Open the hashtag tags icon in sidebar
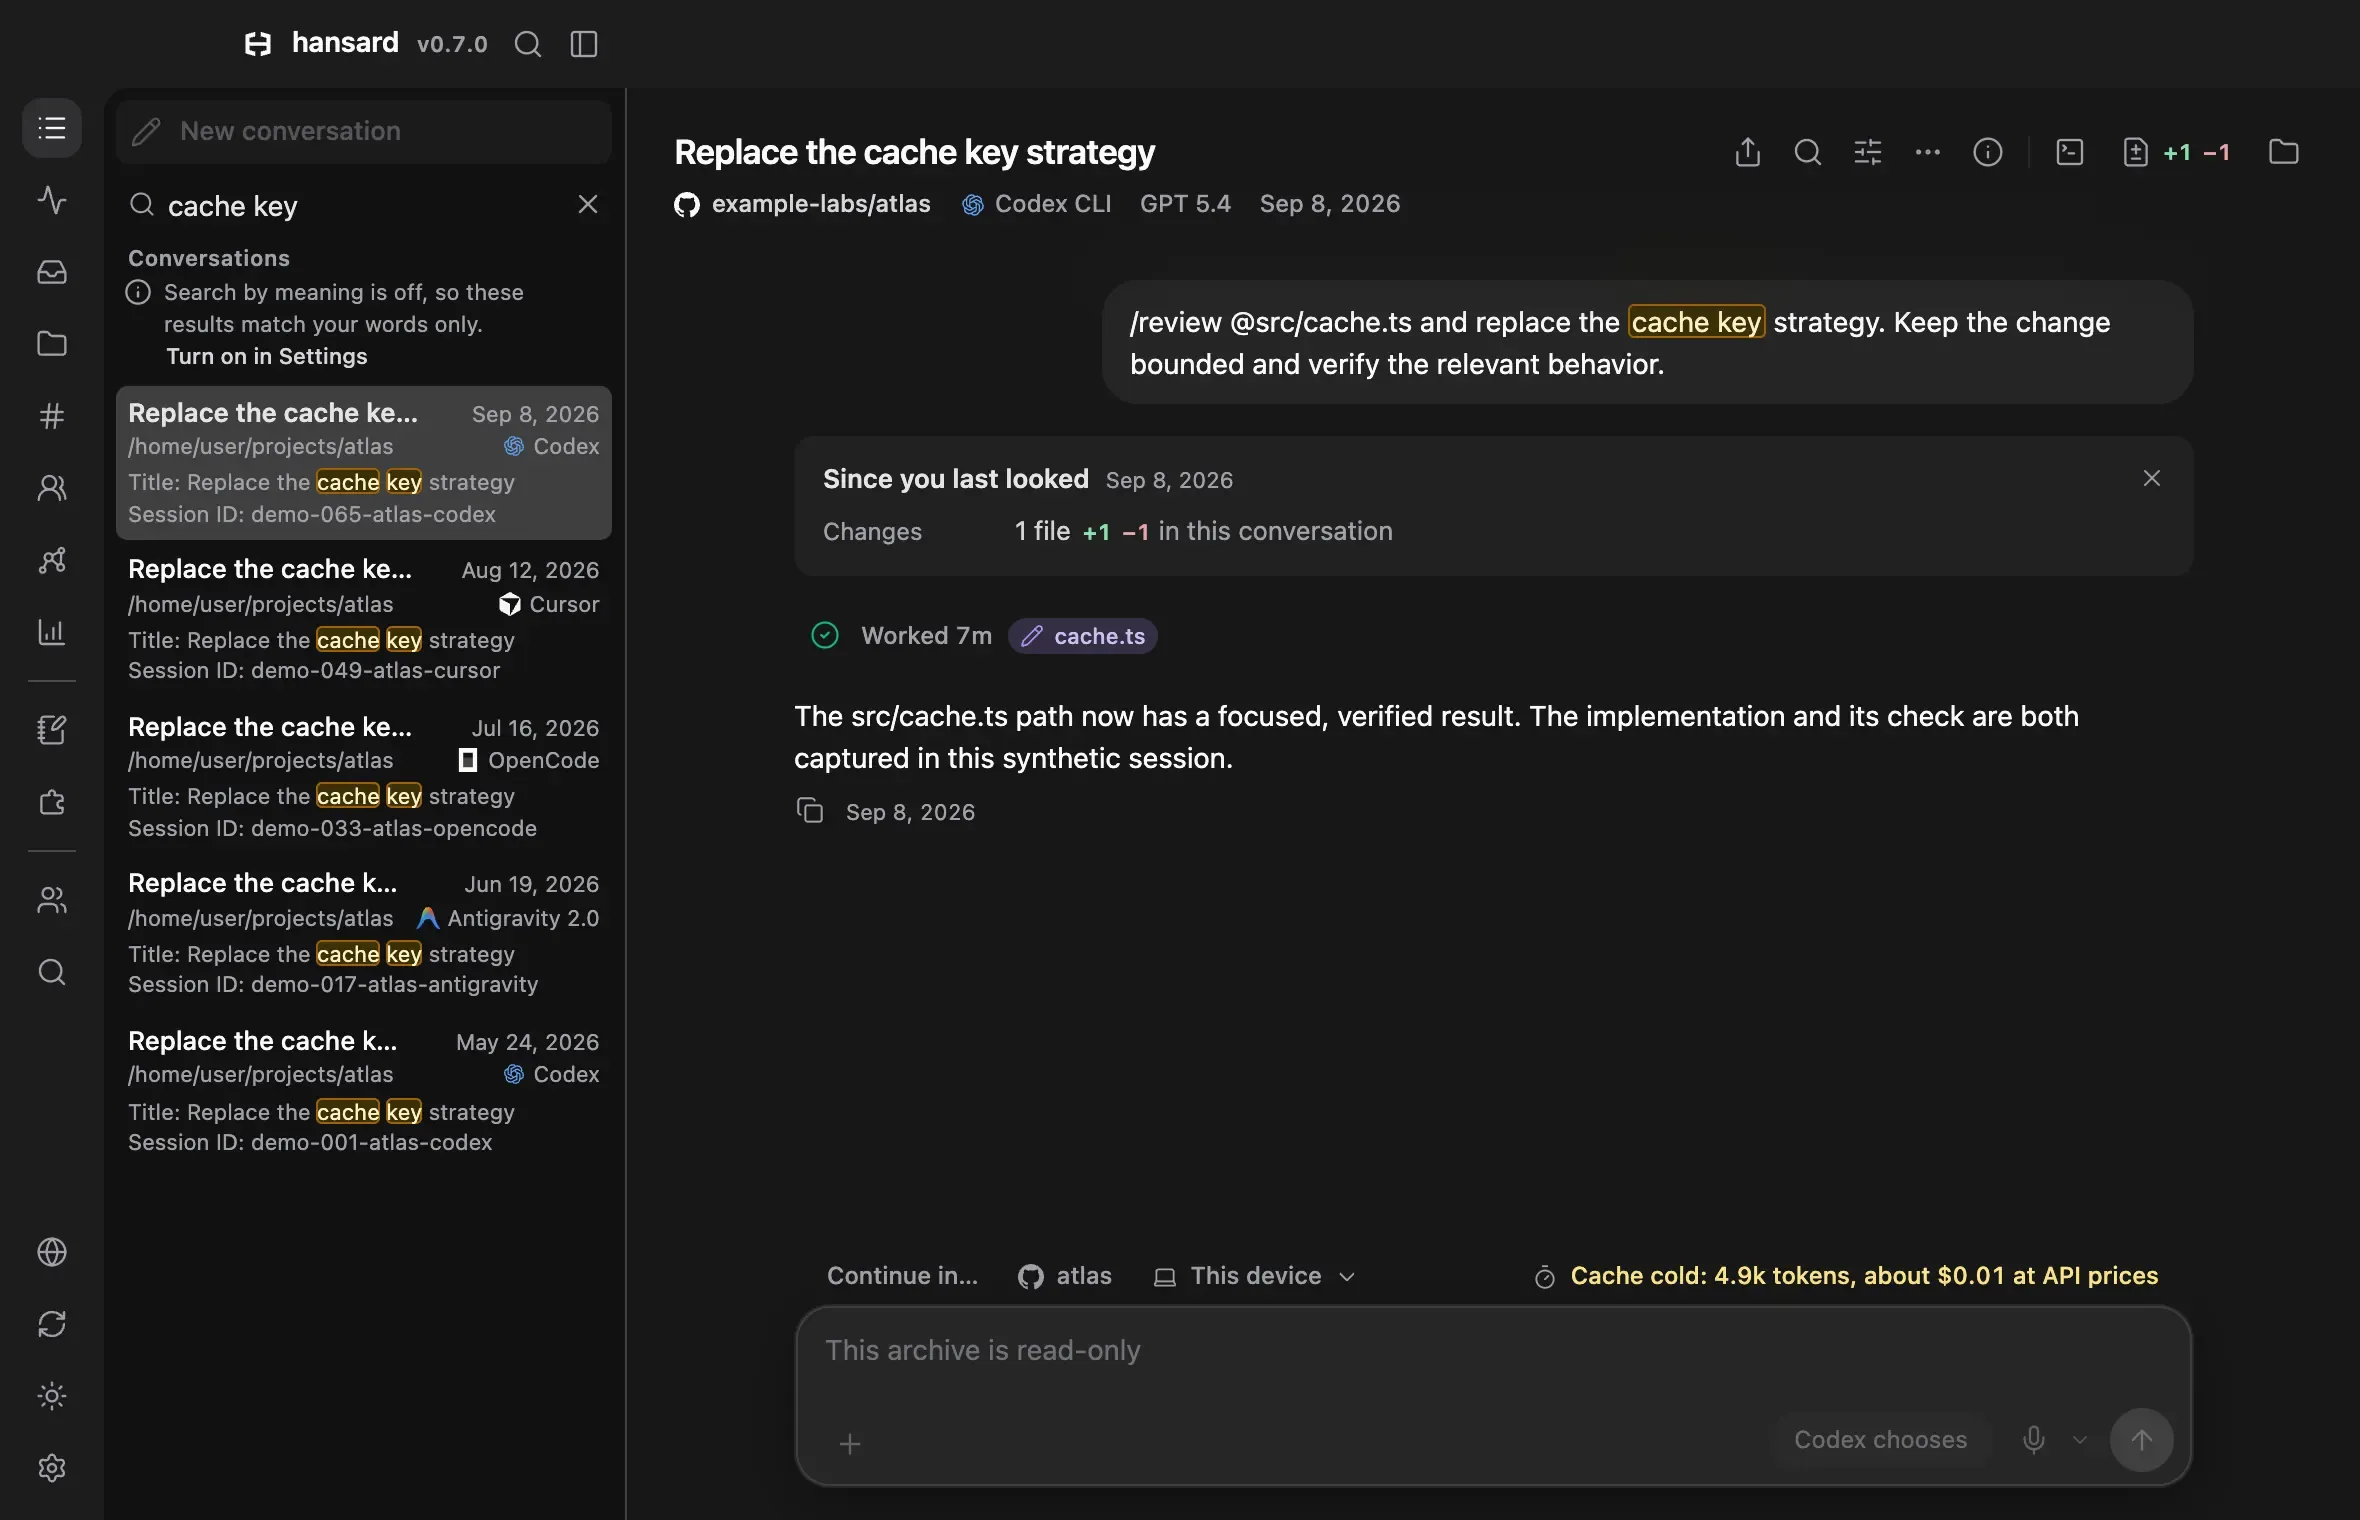The width and height of the screenshot is (2360, 1520). click(x=52, y=416)
